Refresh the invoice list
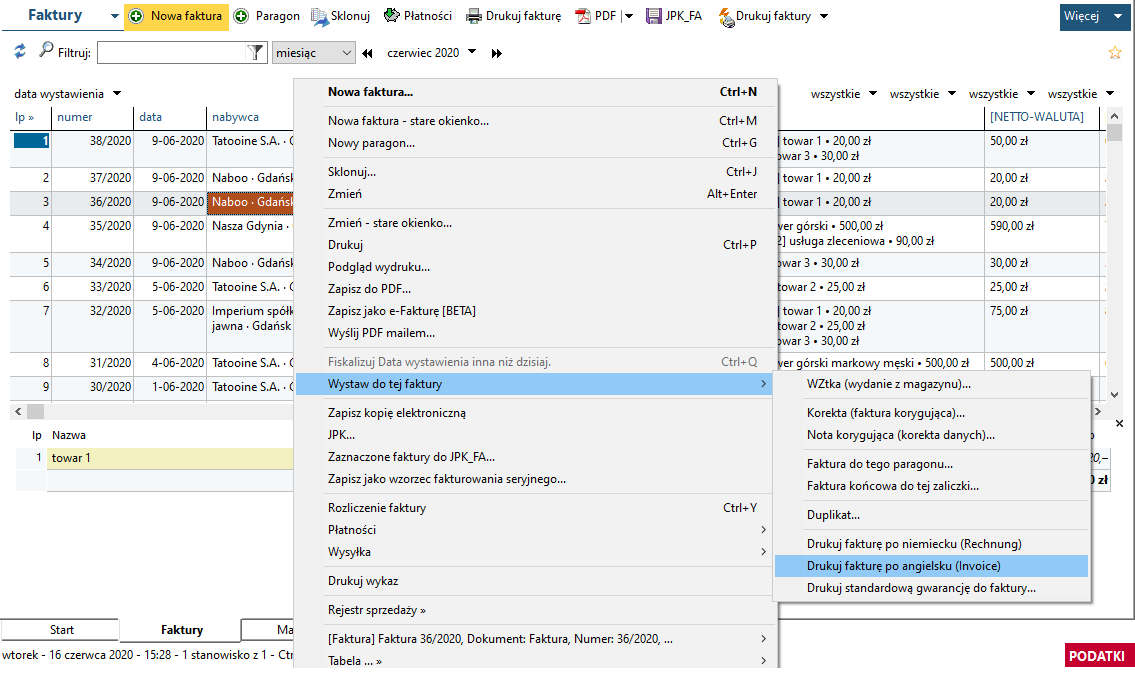The image size is (1135, 676). [x=20, y=51]
